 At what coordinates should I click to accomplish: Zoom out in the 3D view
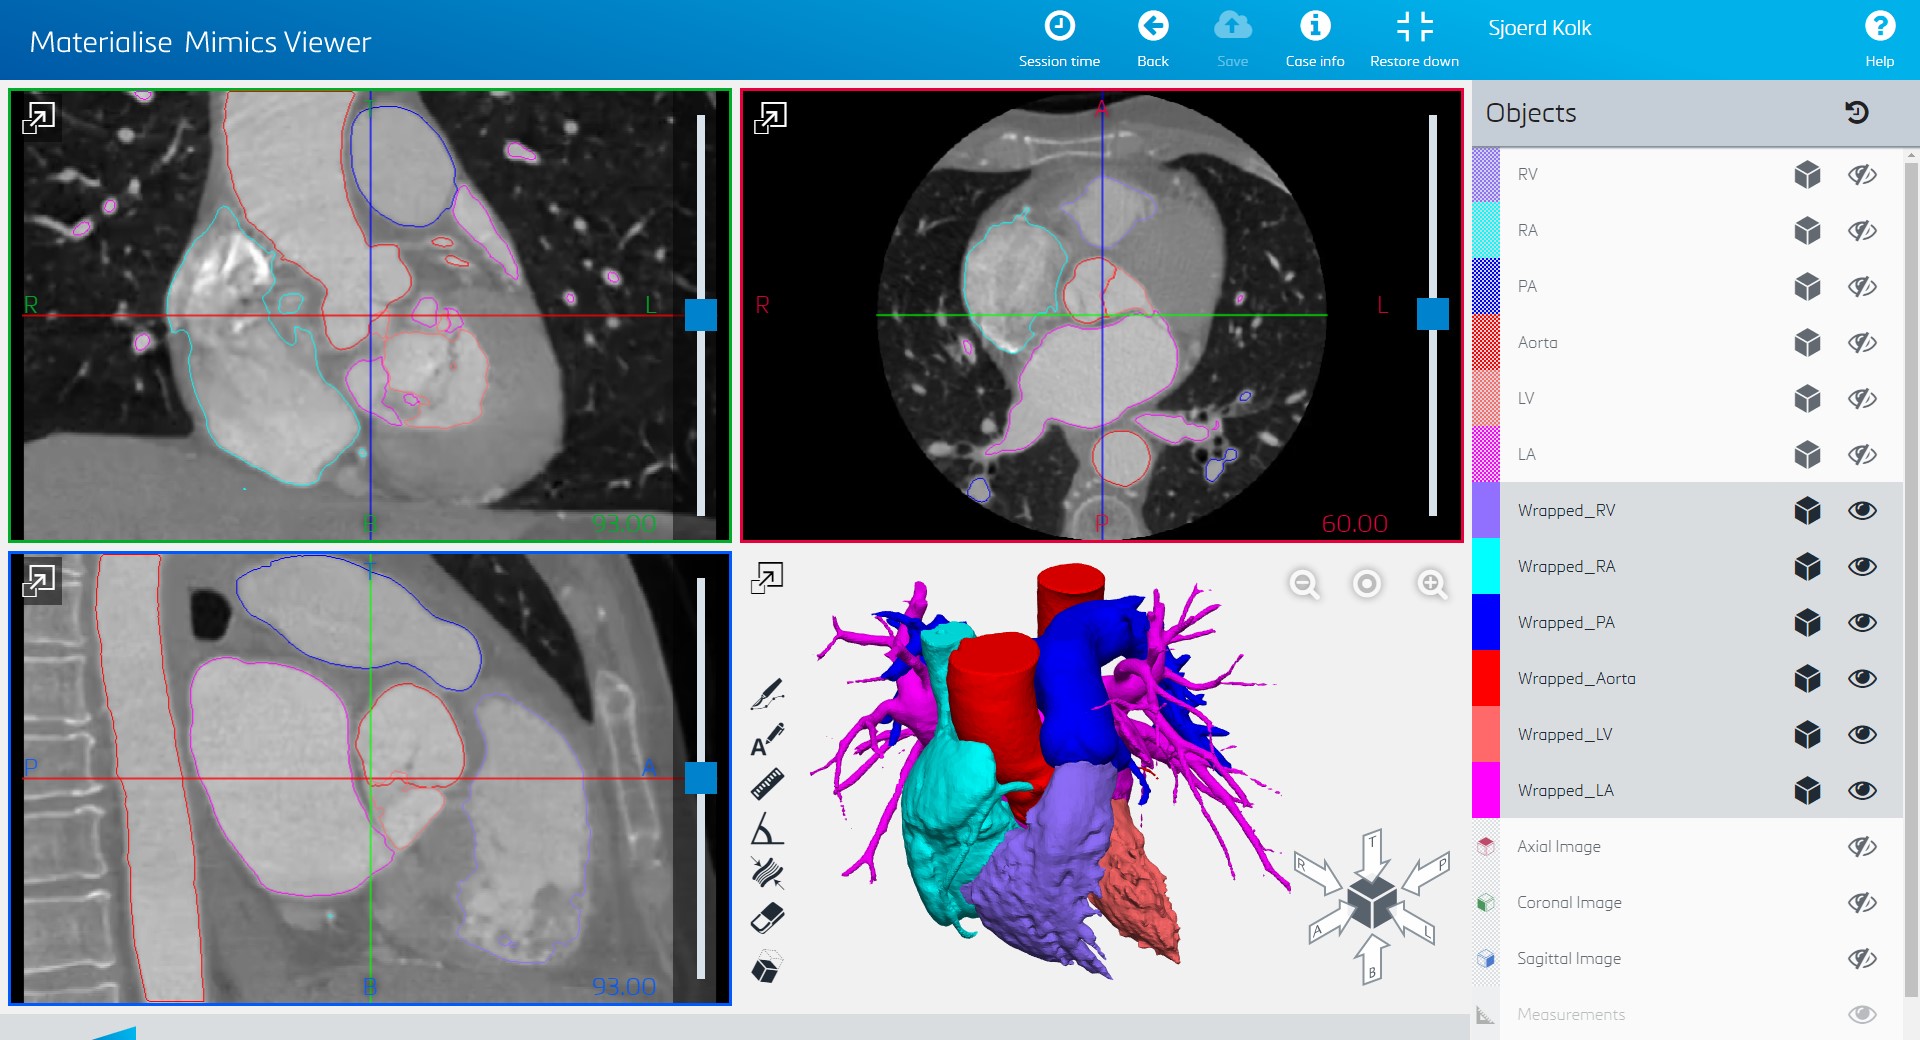click(1304, 584)
